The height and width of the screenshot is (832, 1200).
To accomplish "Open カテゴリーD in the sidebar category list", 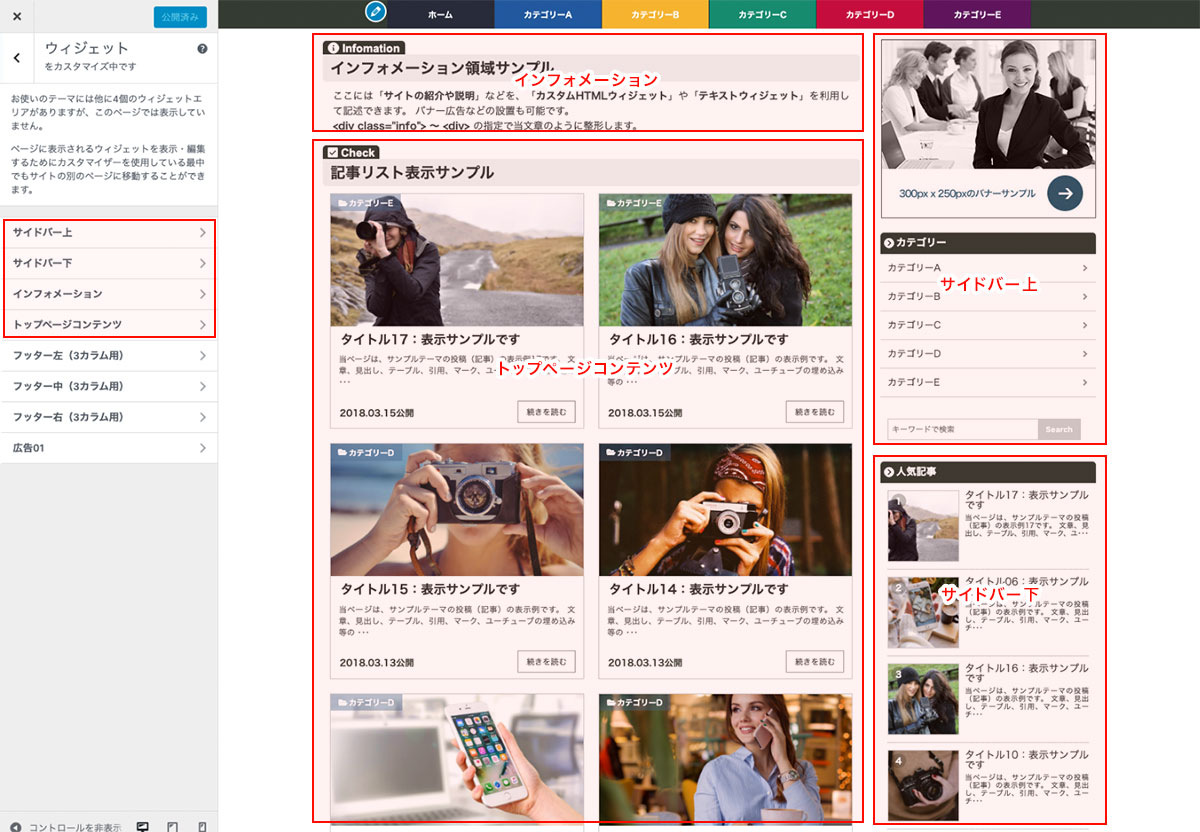I will [x=988, y=354].
